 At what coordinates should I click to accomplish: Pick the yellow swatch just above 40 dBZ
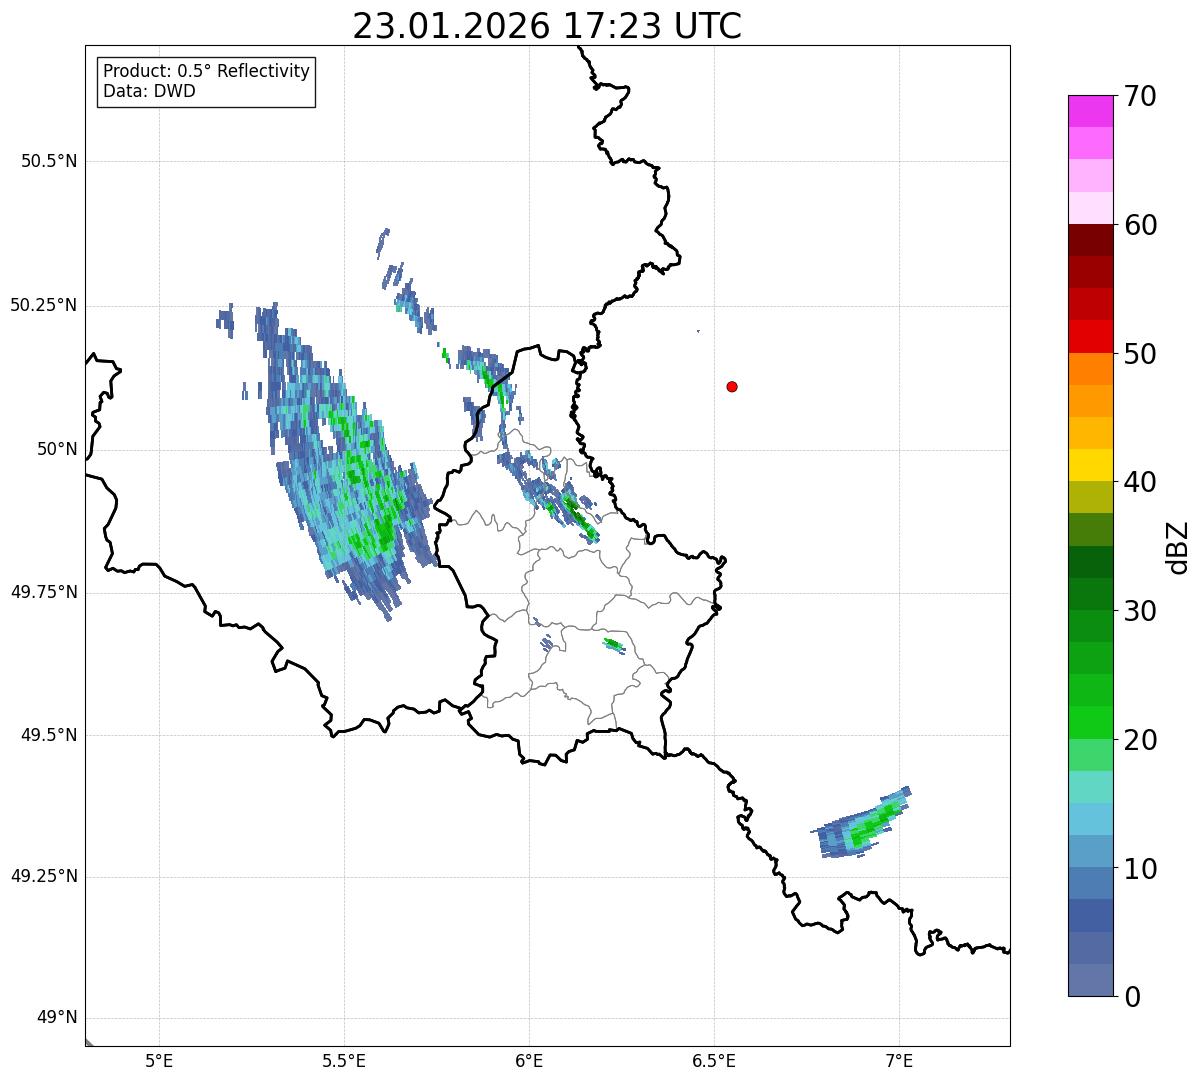pos(1091,465)
